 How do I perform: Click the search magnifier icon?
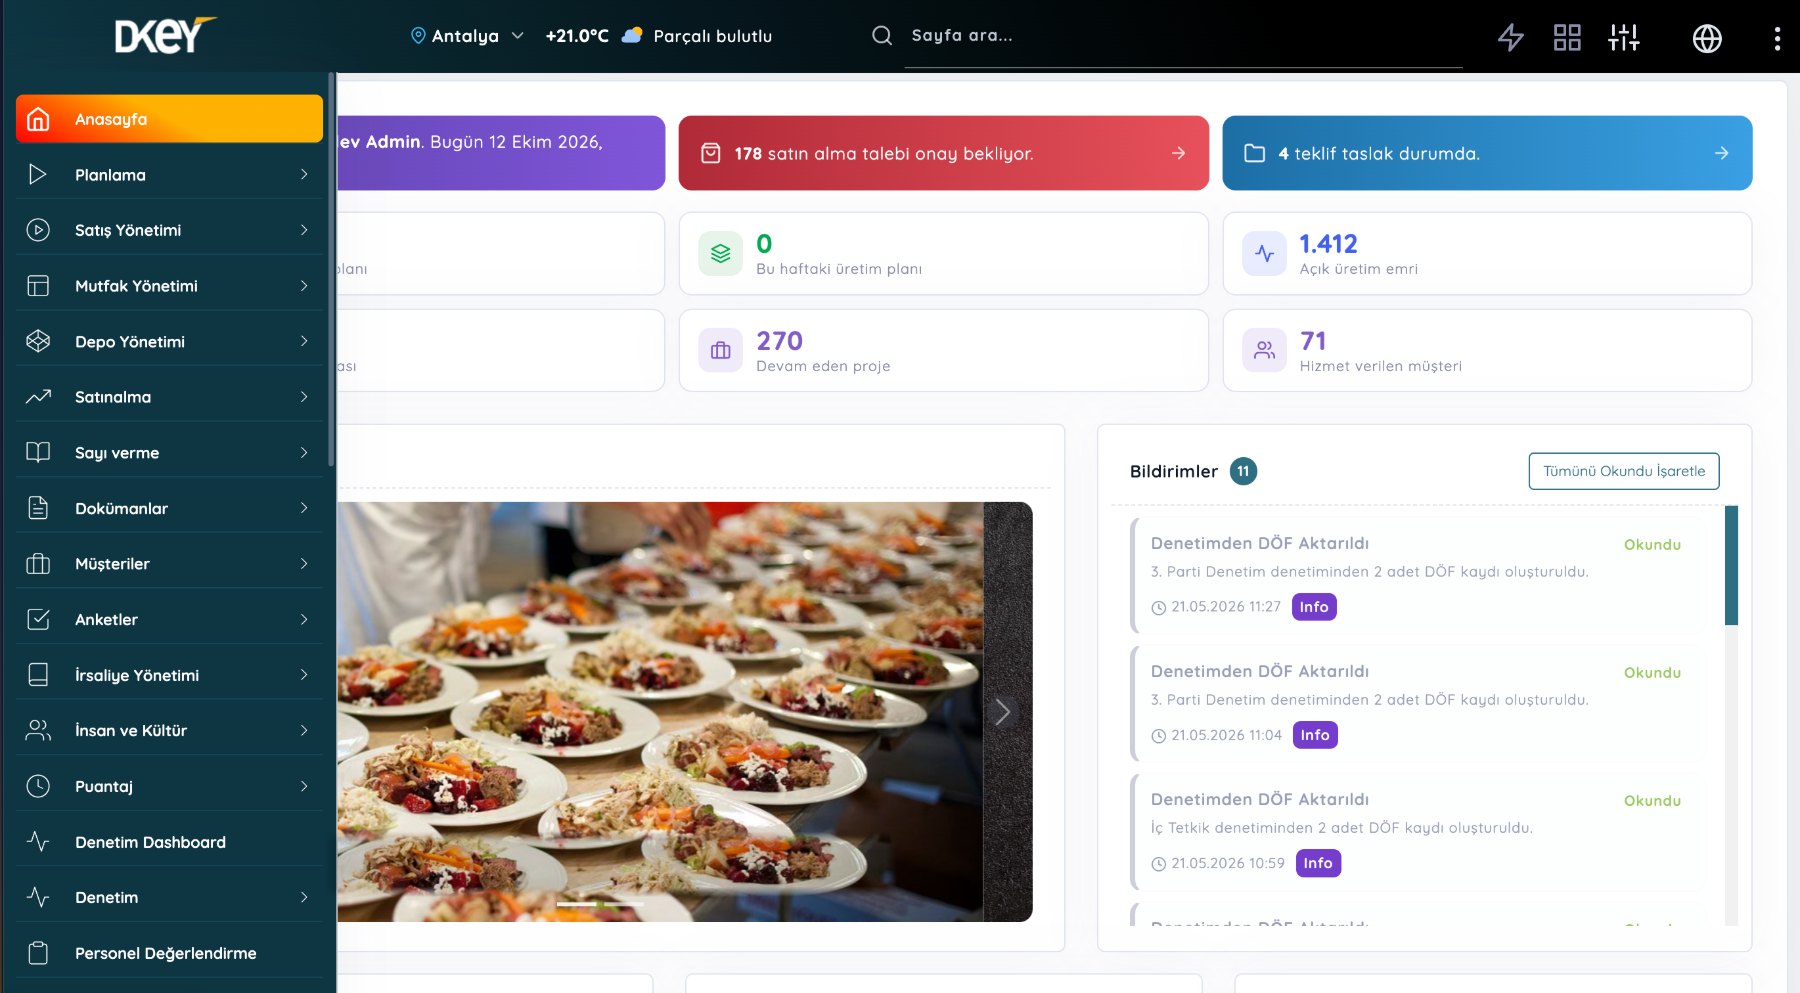point(881,36)
